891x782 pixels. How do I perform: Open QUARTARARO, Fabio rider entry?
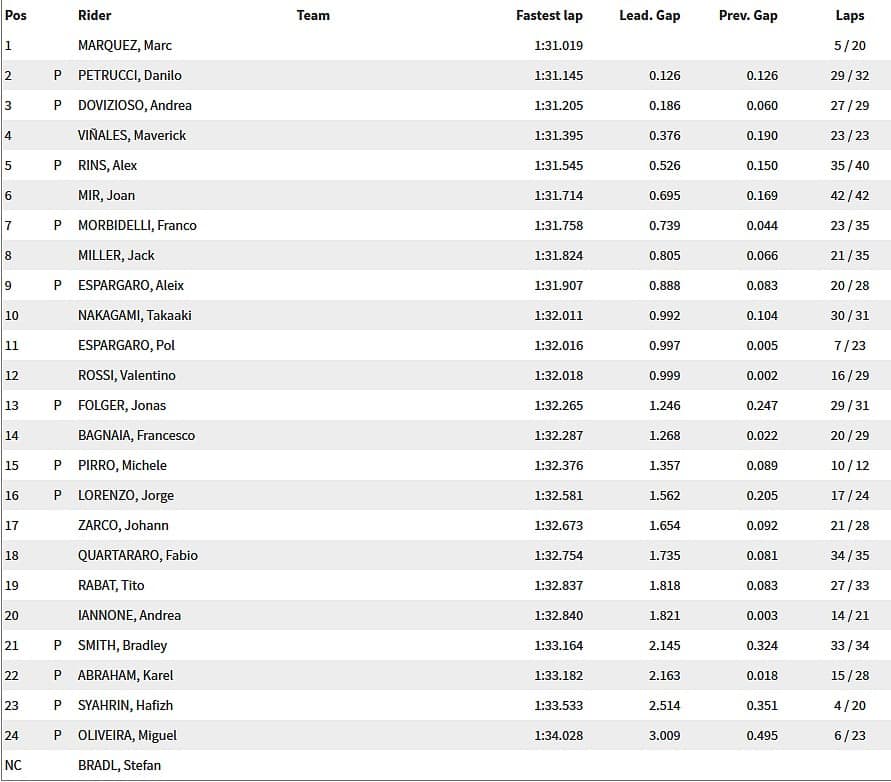[137, 555]
